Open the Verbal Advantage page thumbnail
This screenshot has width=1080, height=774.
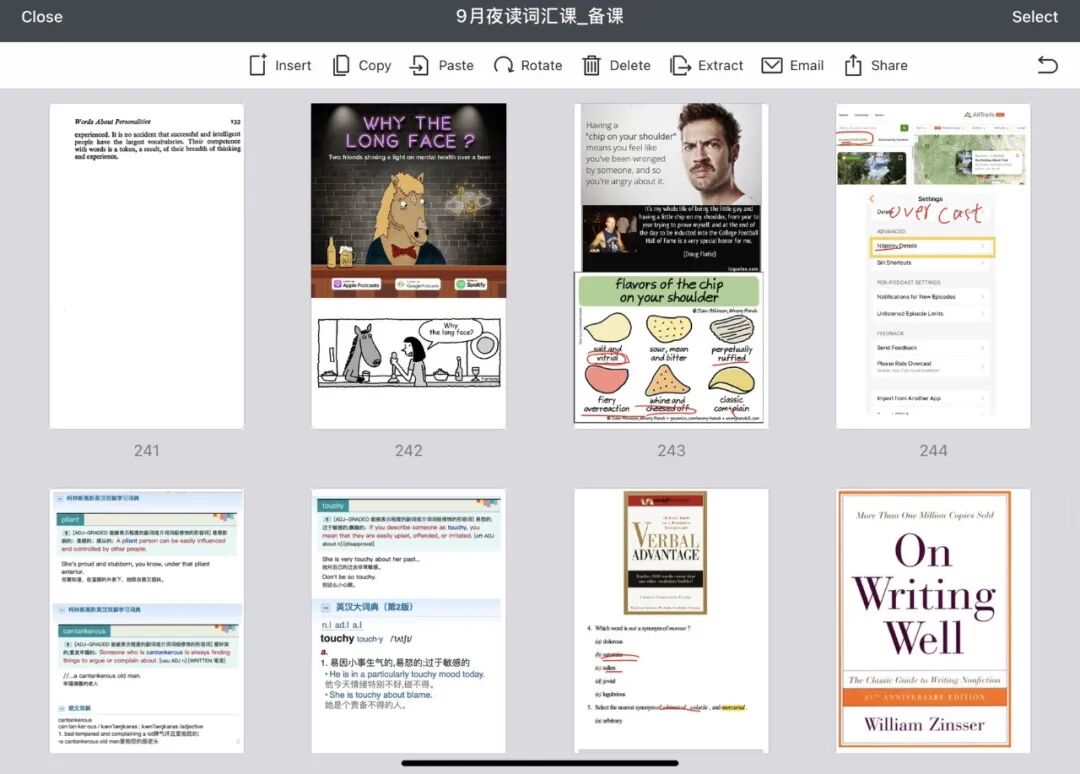point(671,620)
